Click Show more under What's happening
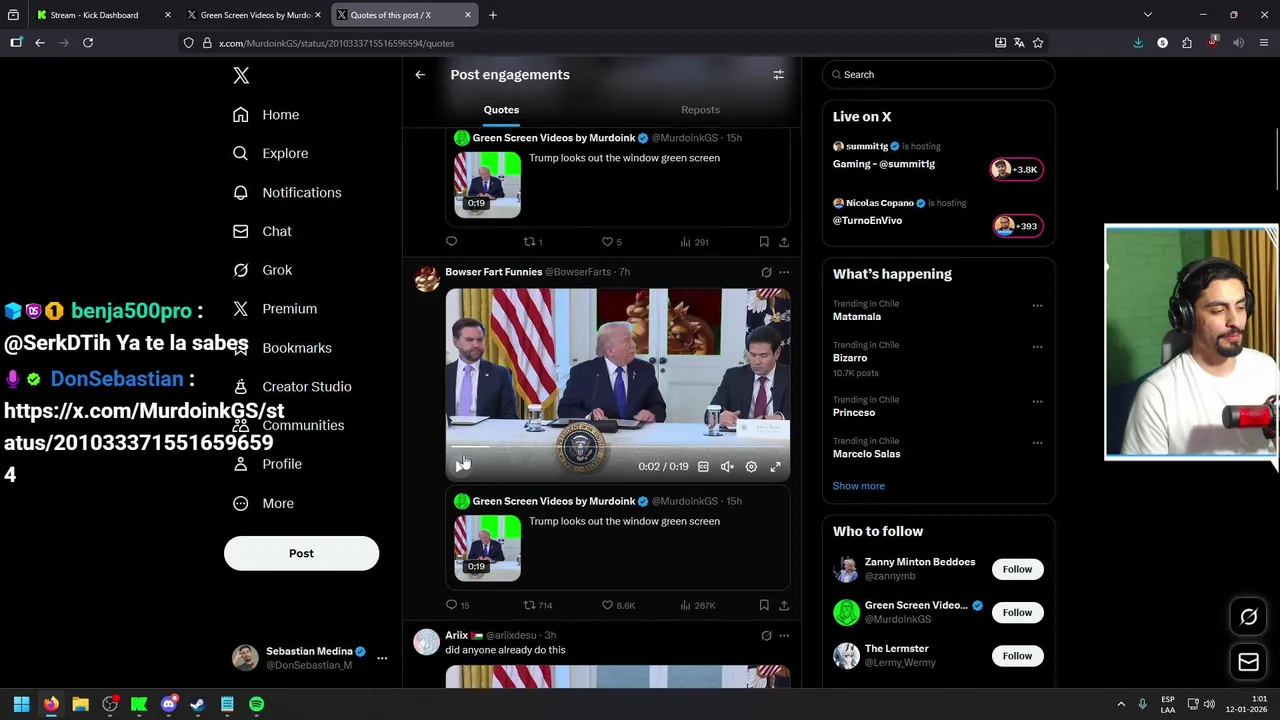The height and width of the screenshot is (720, 1280). click(x=858, y=486)
